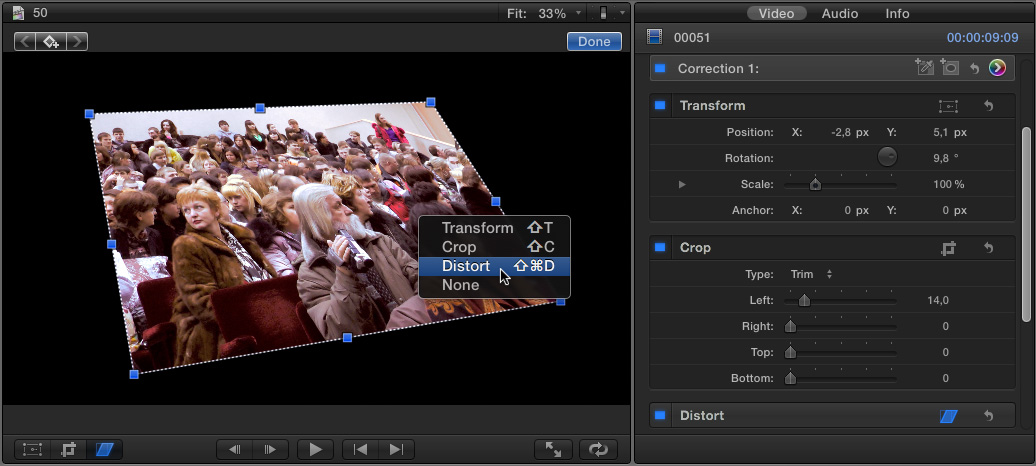1036x466 pixels.
Task: Choose Distort from the context menu
Action: (466, 266)
